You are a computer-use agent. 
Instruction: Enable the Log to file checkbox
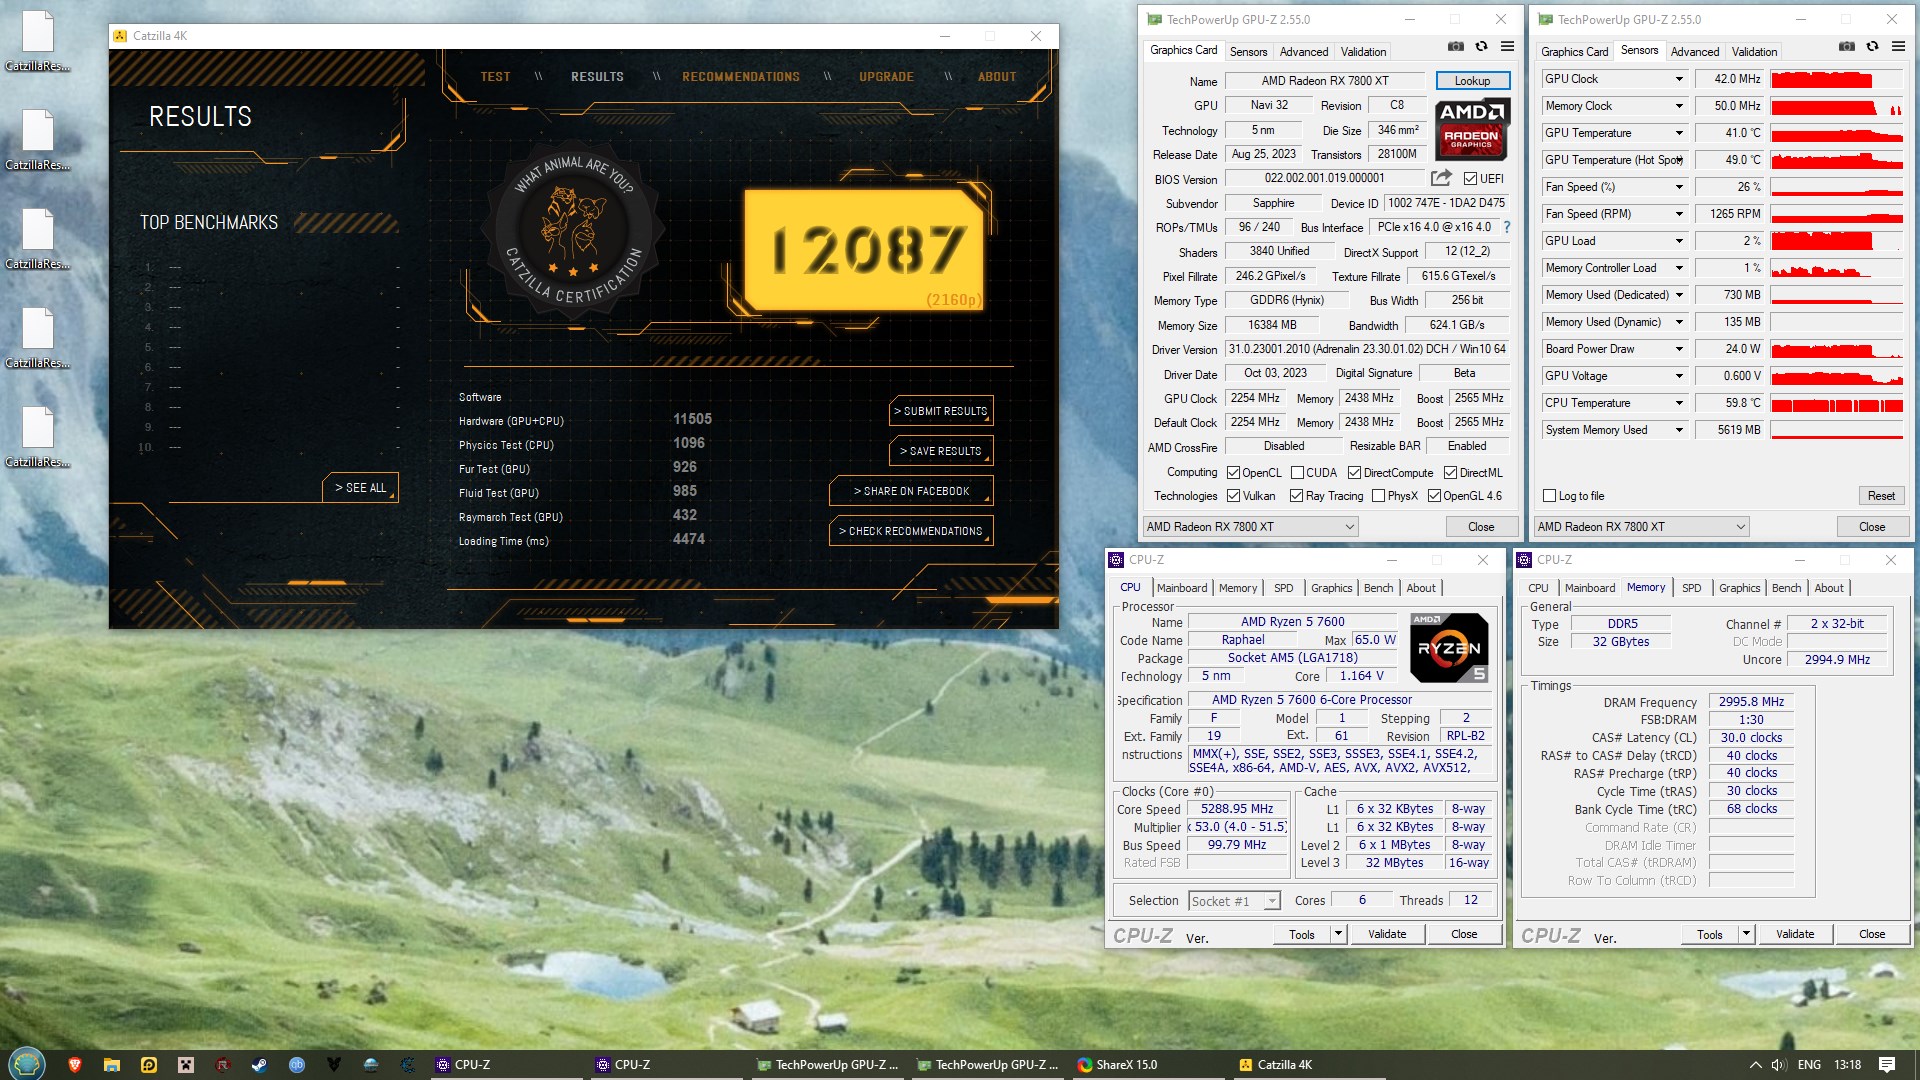coord(1550,496)
